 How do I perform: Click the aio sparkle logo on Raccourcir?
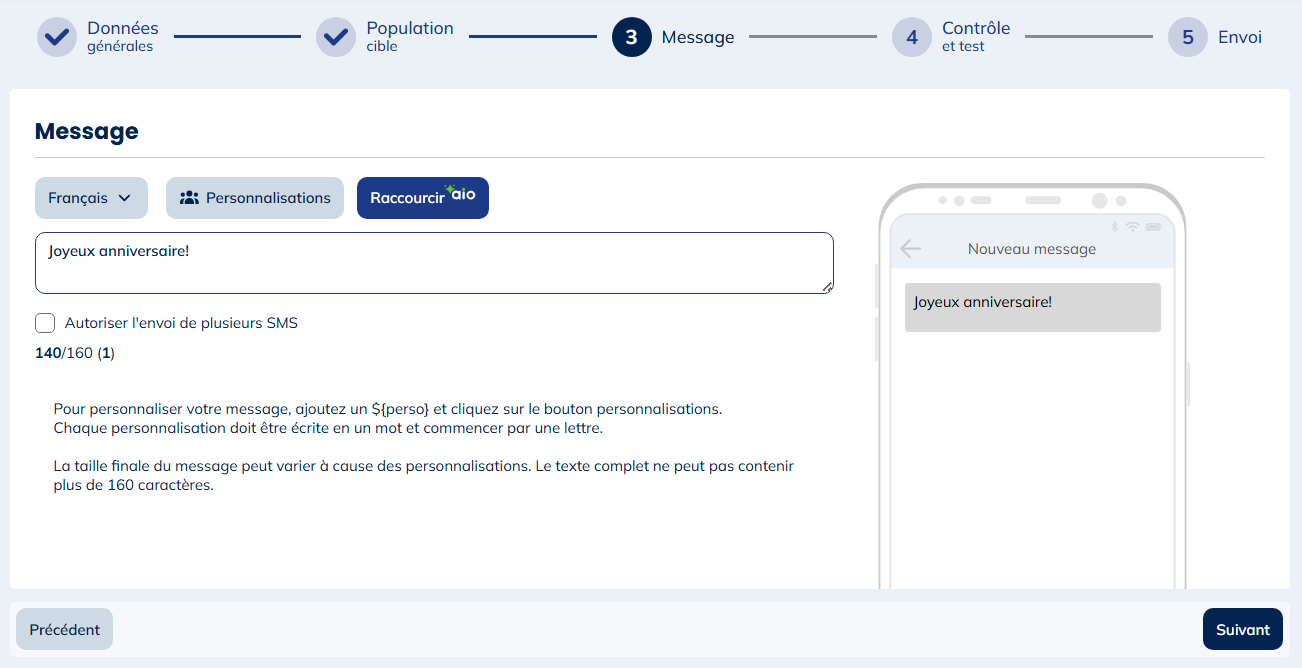tap(461, 193)
